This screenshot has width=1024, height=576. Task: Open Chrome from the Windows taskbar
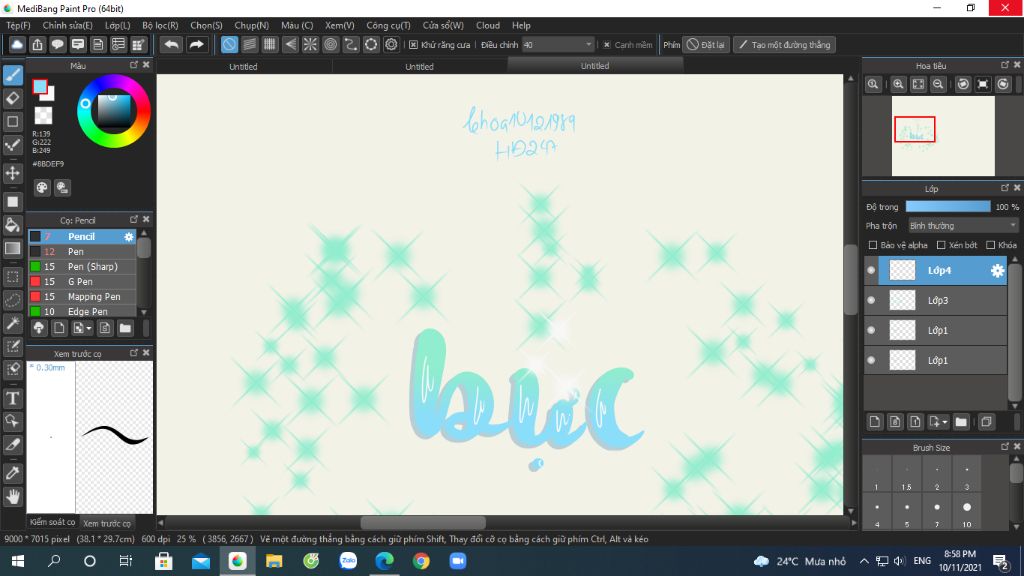click(x=421, y=561)
